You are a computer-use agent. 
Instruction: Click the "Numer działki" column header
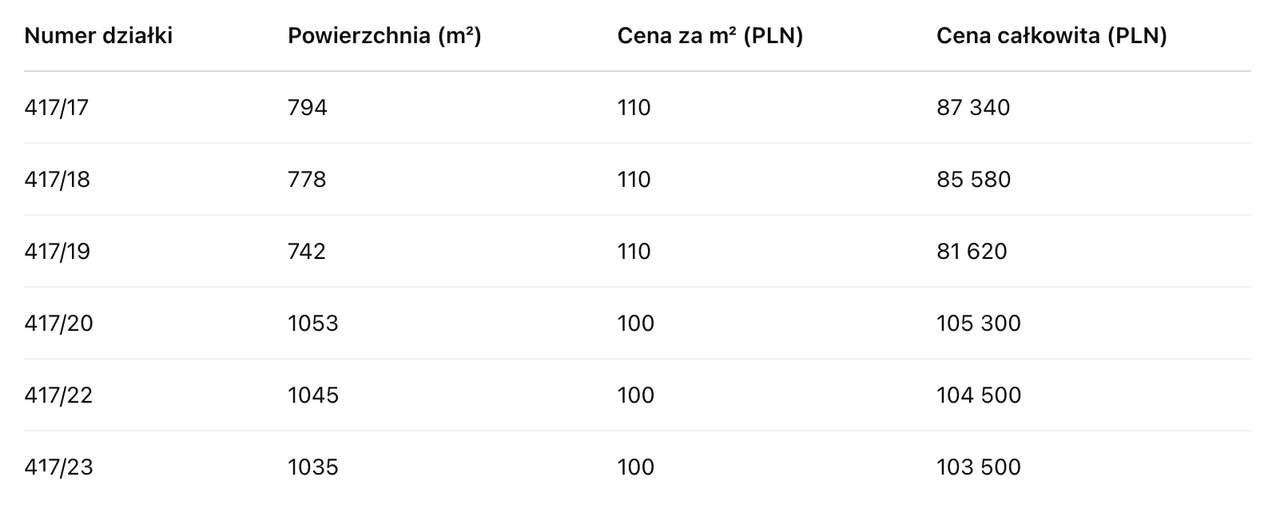99,36
